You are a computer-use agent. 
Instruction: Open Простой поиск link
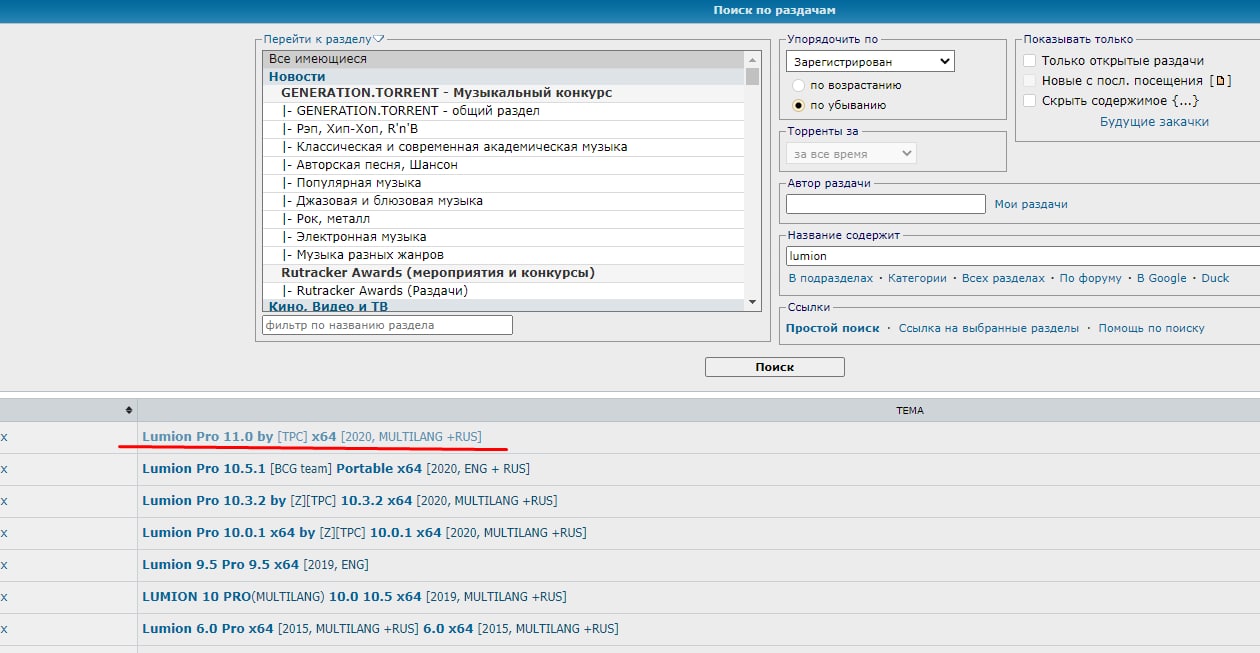click(x=833, y=328)
